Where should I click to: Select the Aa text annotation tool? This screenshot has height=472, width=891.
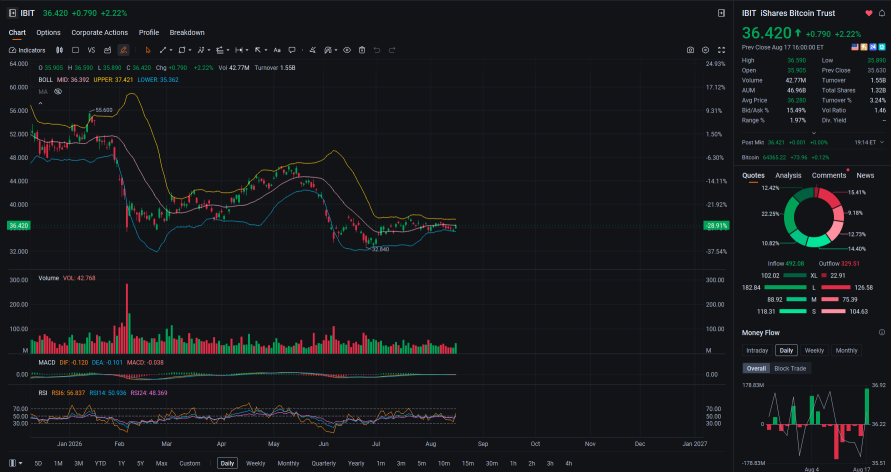(277, 50)
